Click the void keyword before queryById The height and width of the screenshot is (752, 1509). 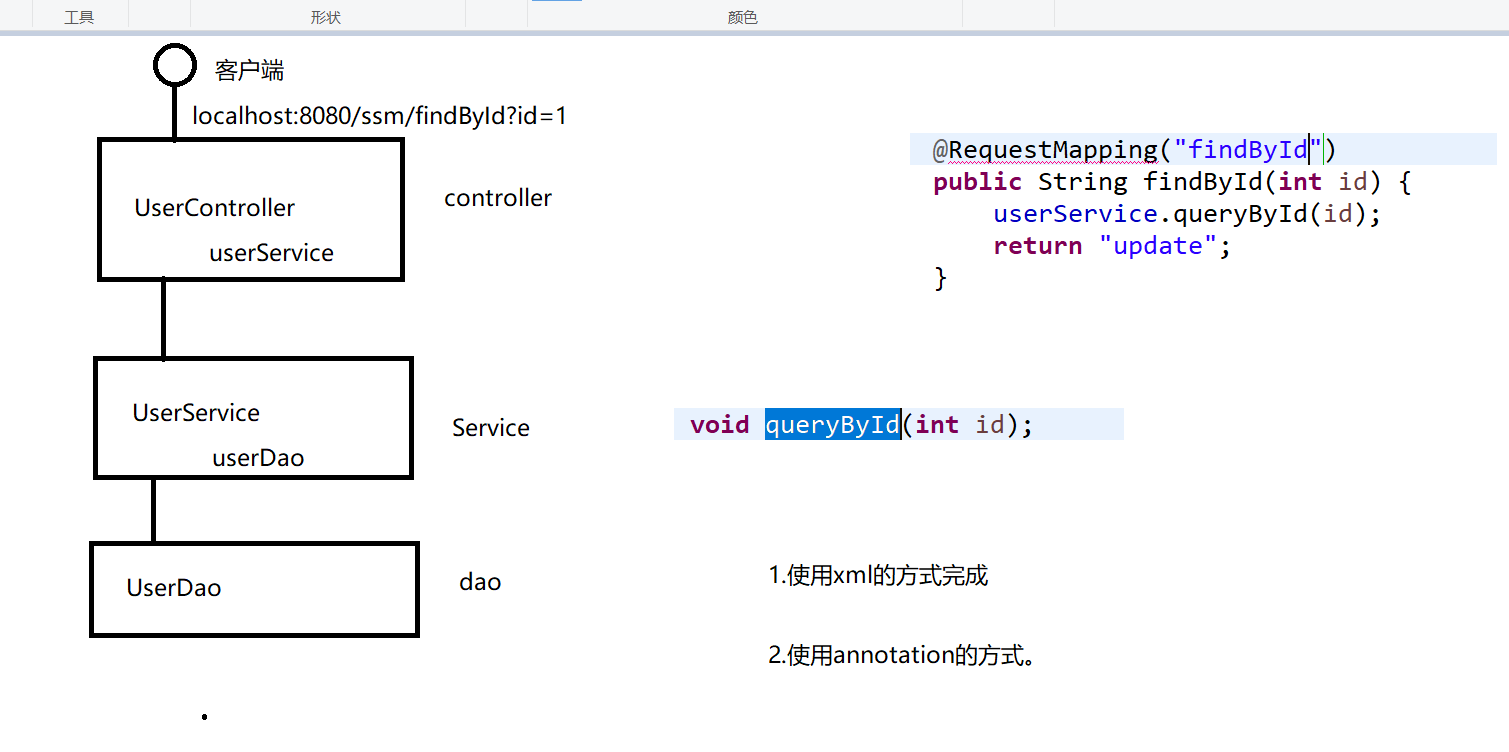(x=720, y=425)
